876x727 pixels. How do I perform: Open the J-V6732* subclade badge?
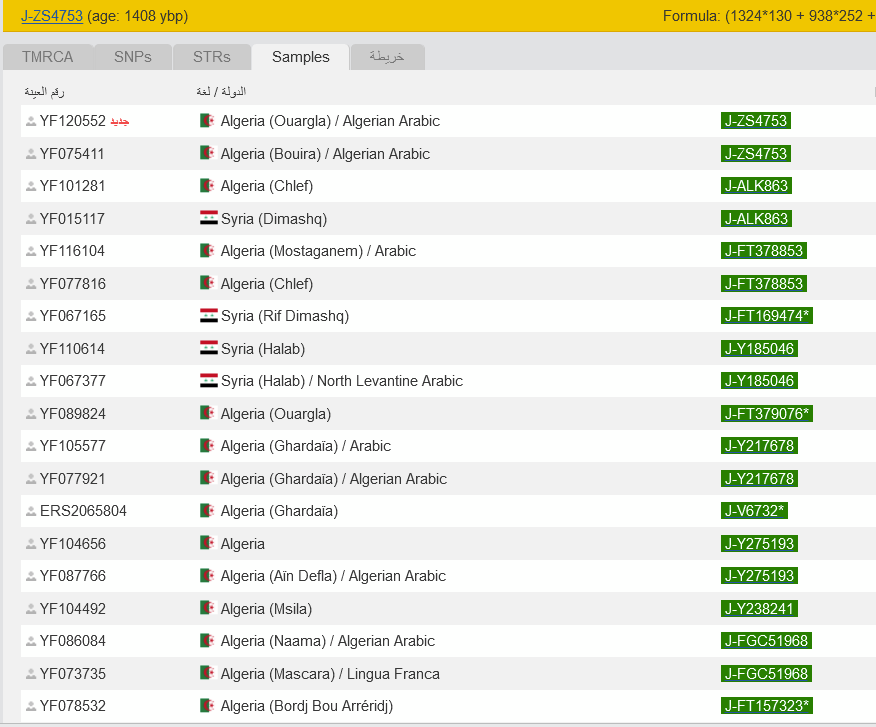pos(754,511)
